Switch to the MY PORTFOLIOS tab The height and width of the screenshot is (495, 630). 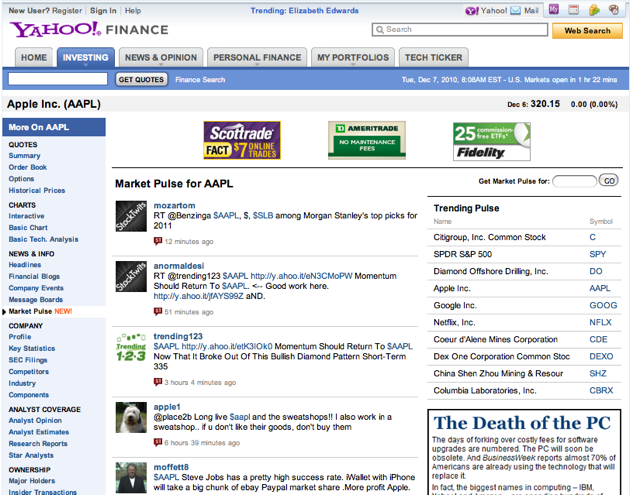353,57
